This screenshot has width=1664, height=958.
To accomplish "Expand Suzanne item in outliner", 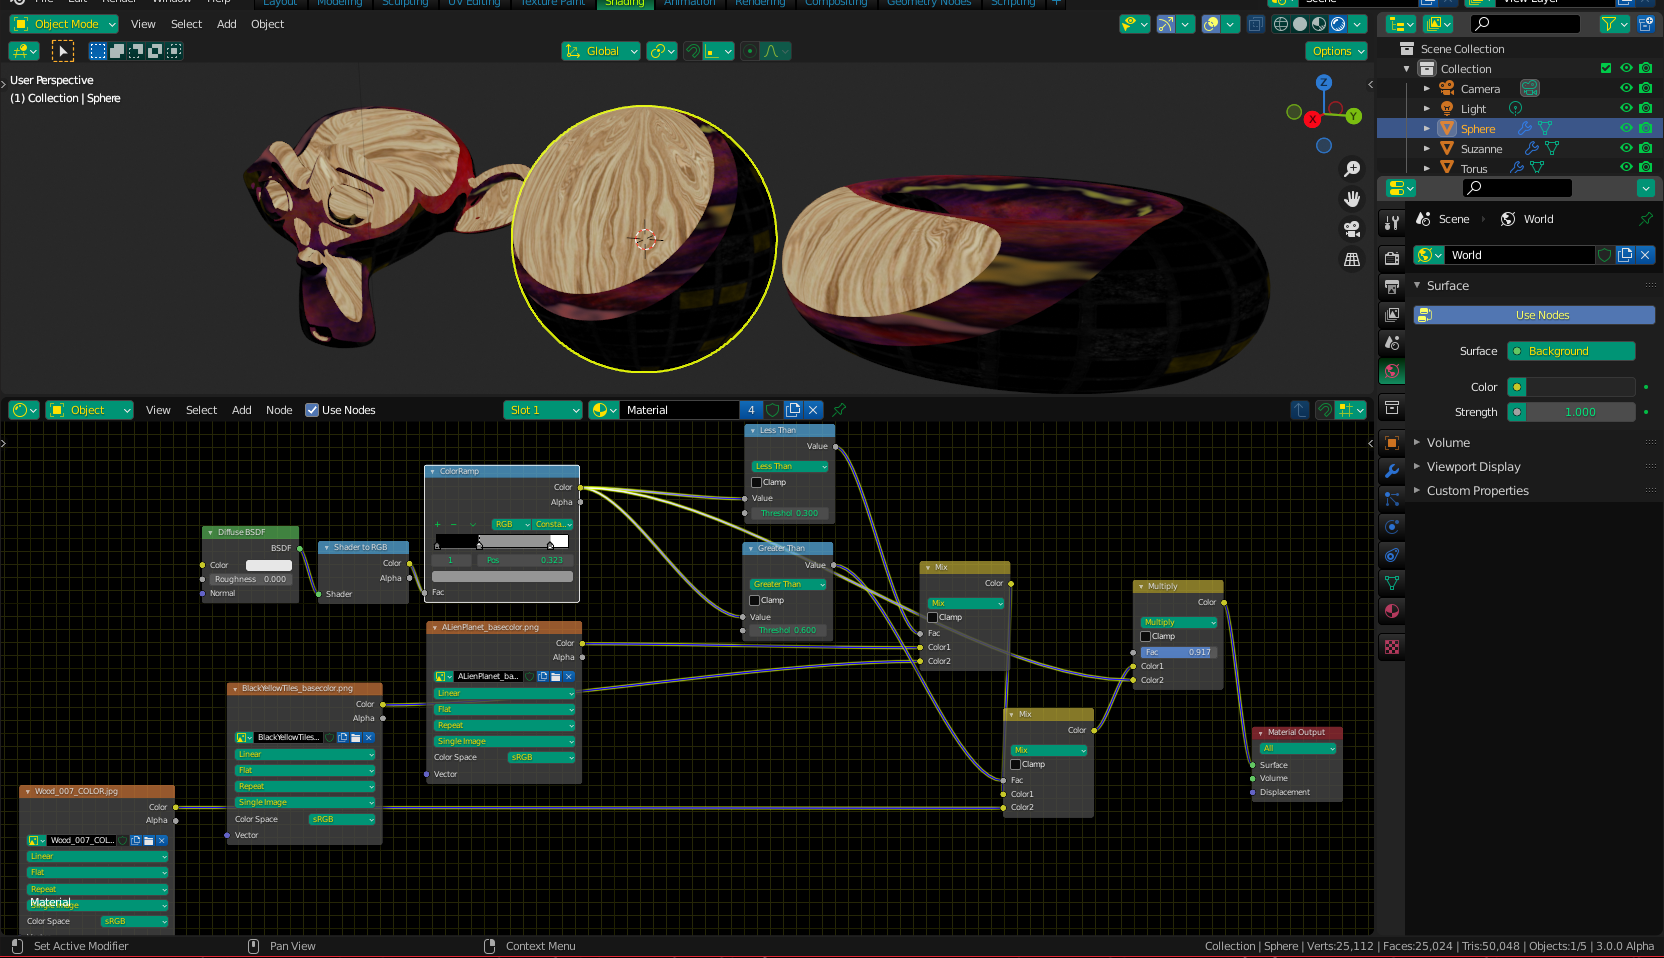I will pos(1427,148).
